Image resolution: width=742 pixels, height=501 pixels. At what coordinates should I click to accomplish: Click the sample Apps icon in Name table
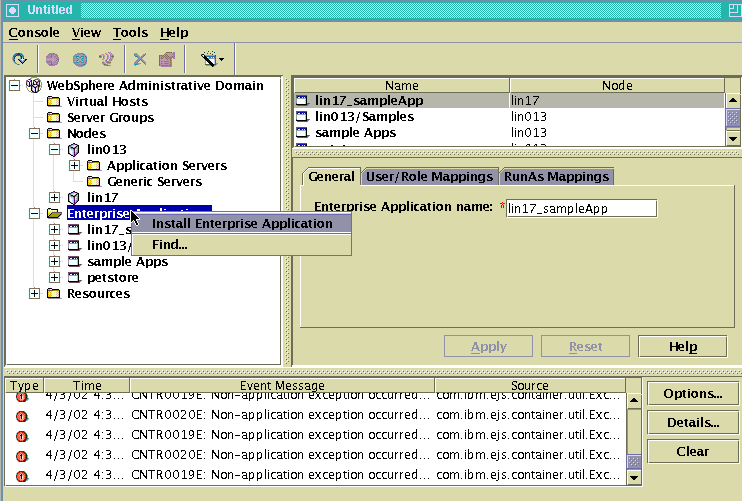click(302, 132)
